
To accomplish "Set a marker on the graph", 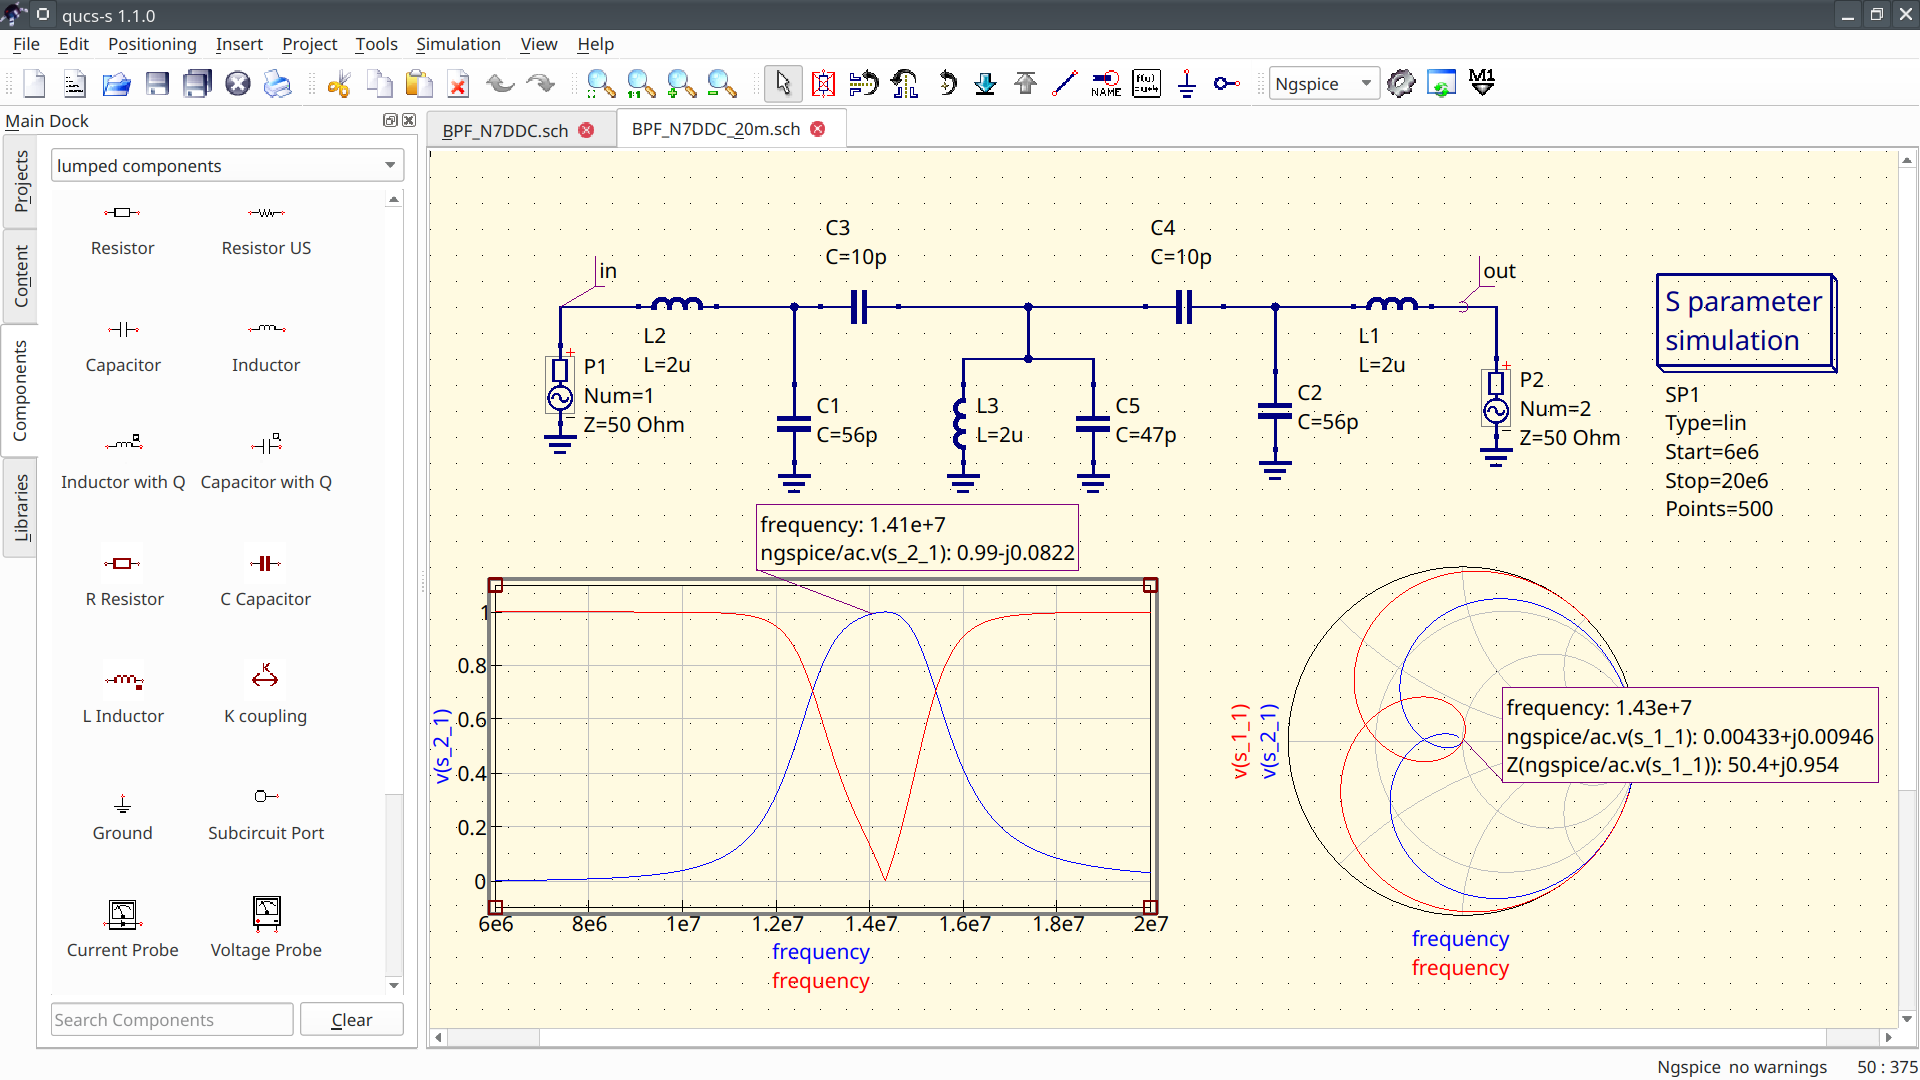I will [x=1482, y=84].
